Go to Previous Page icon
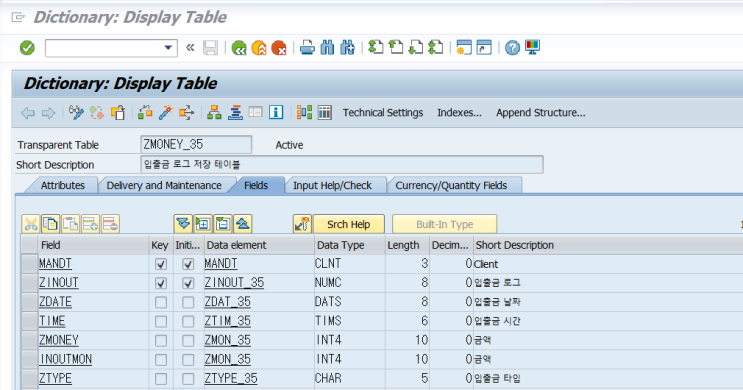 click(x=396, y=47)
